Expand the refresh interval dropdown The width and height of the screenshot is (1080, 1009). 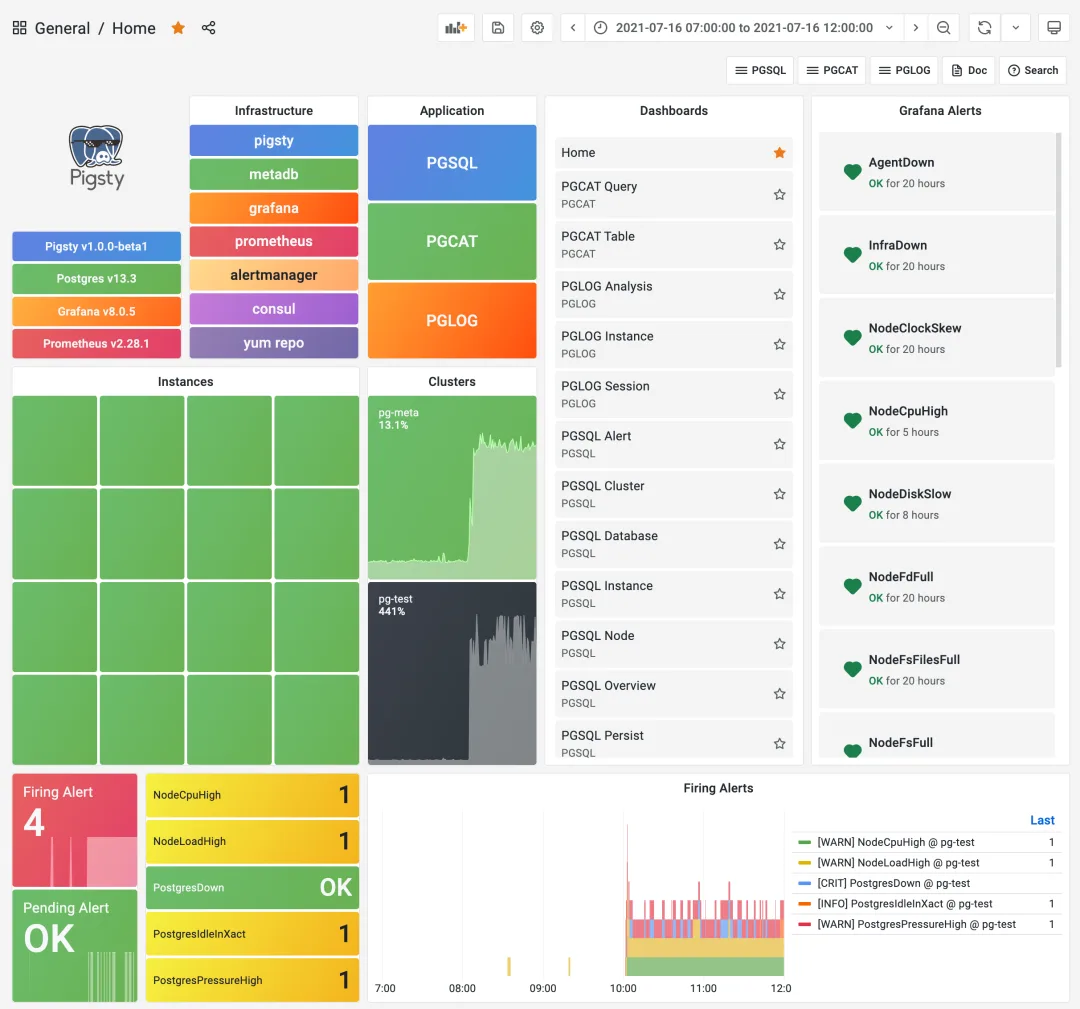point(1015,28)
